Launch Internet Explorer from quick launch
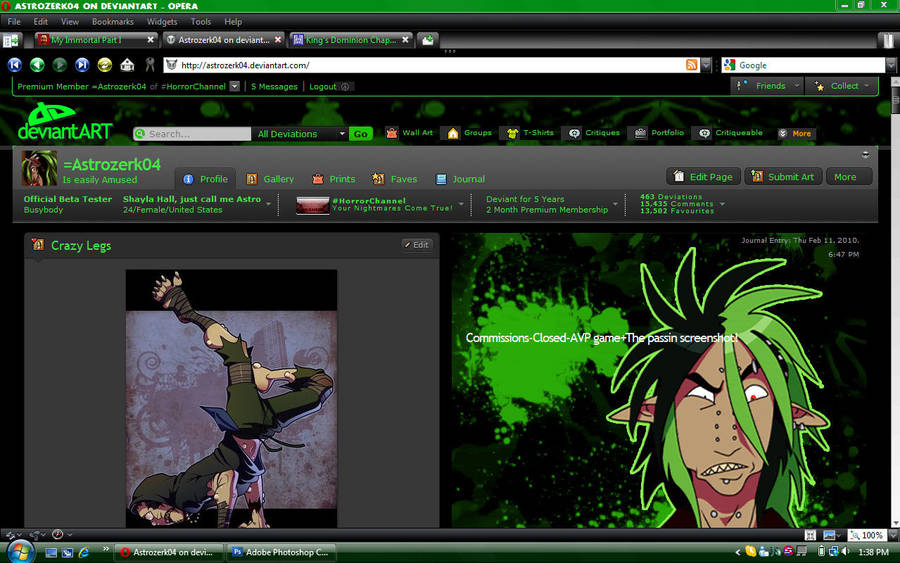The width and height of the screenshot is (900, 563). 84,552
